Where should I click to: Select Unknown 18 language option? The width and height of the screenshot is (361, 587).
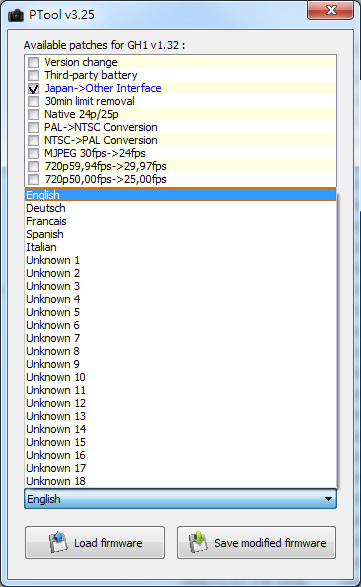click(x=180, y=481)
